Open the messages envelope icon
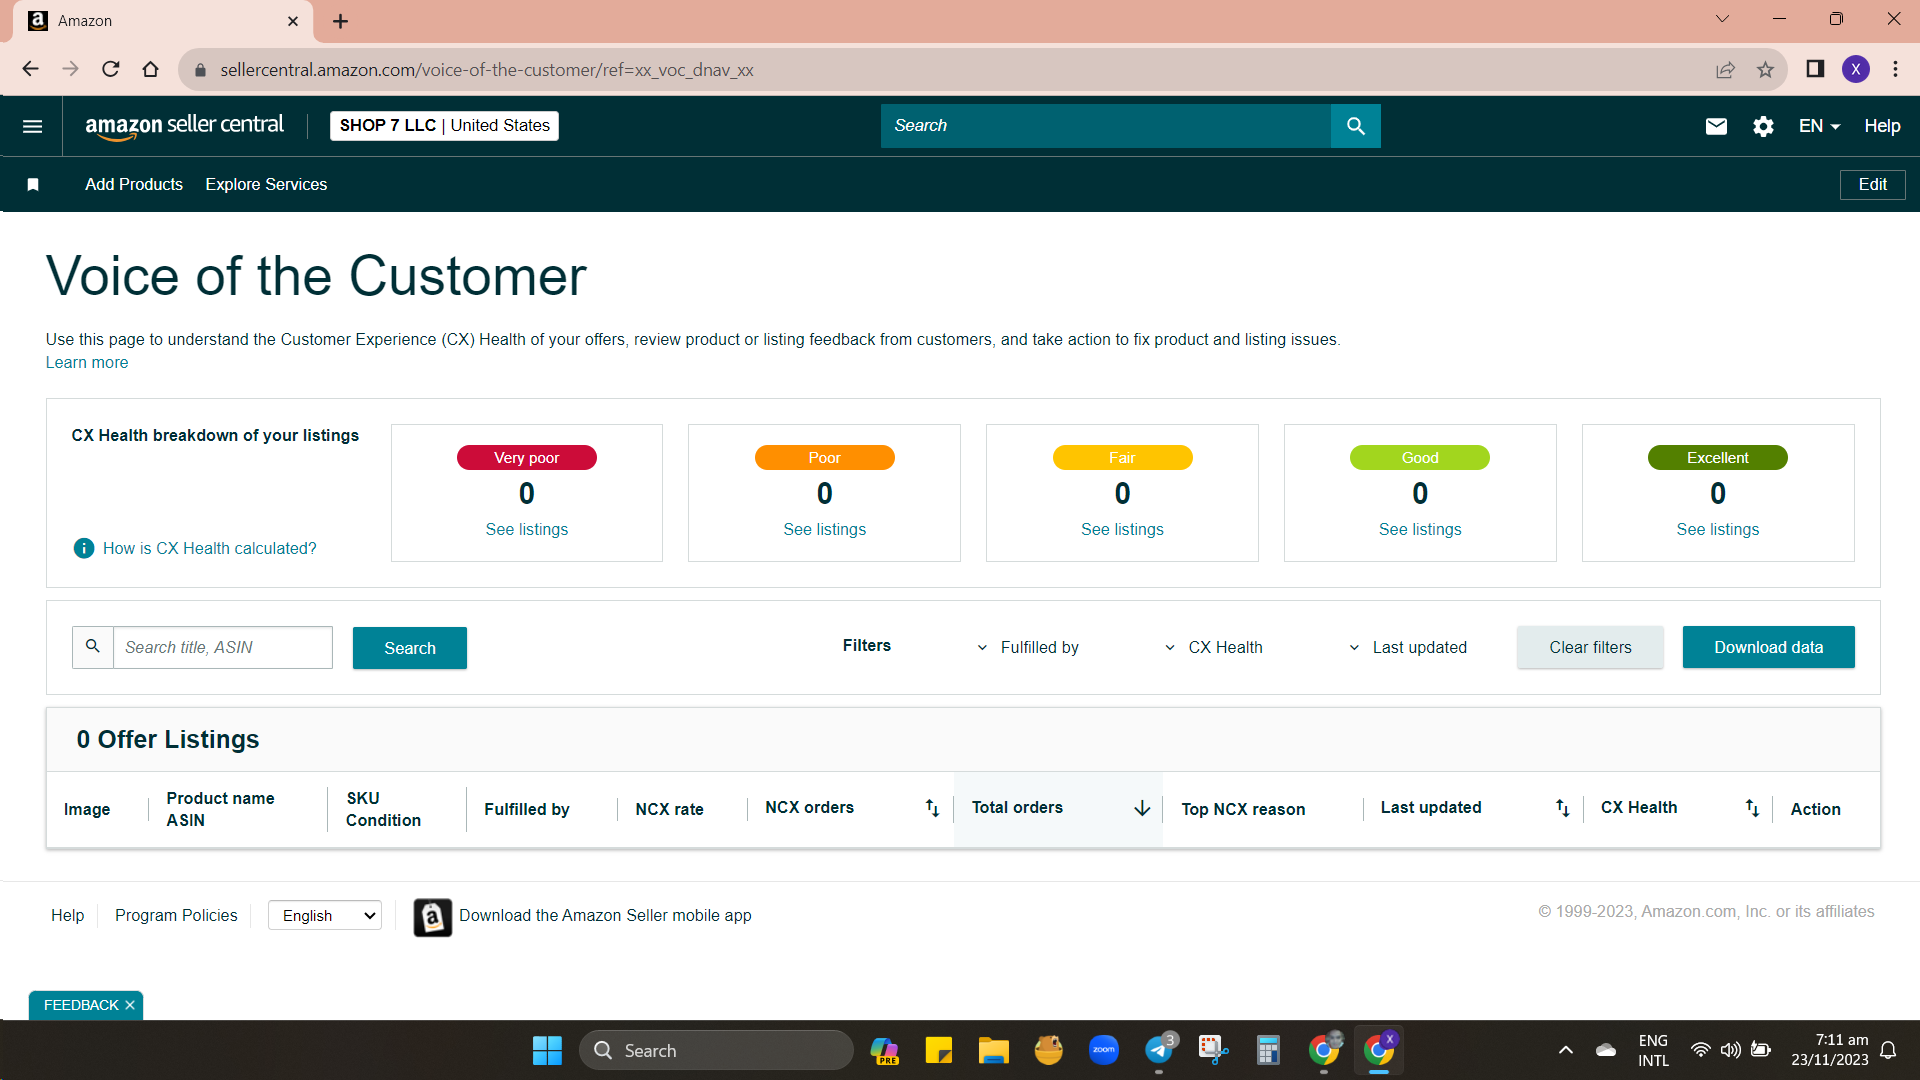Screen dimensions: 1920x1080 (1716, 126)
